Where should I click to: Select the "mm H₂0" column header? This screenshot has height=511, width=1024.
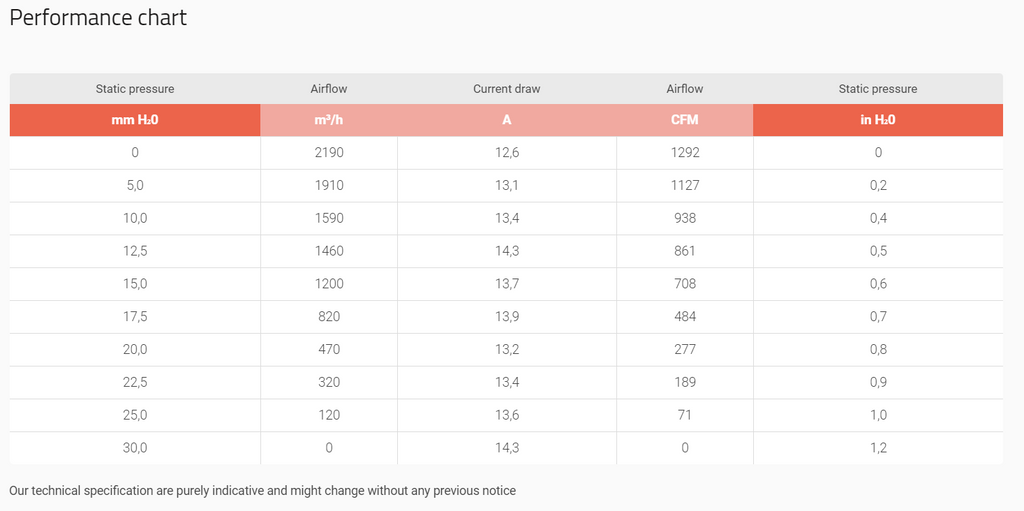pos(135,120)
